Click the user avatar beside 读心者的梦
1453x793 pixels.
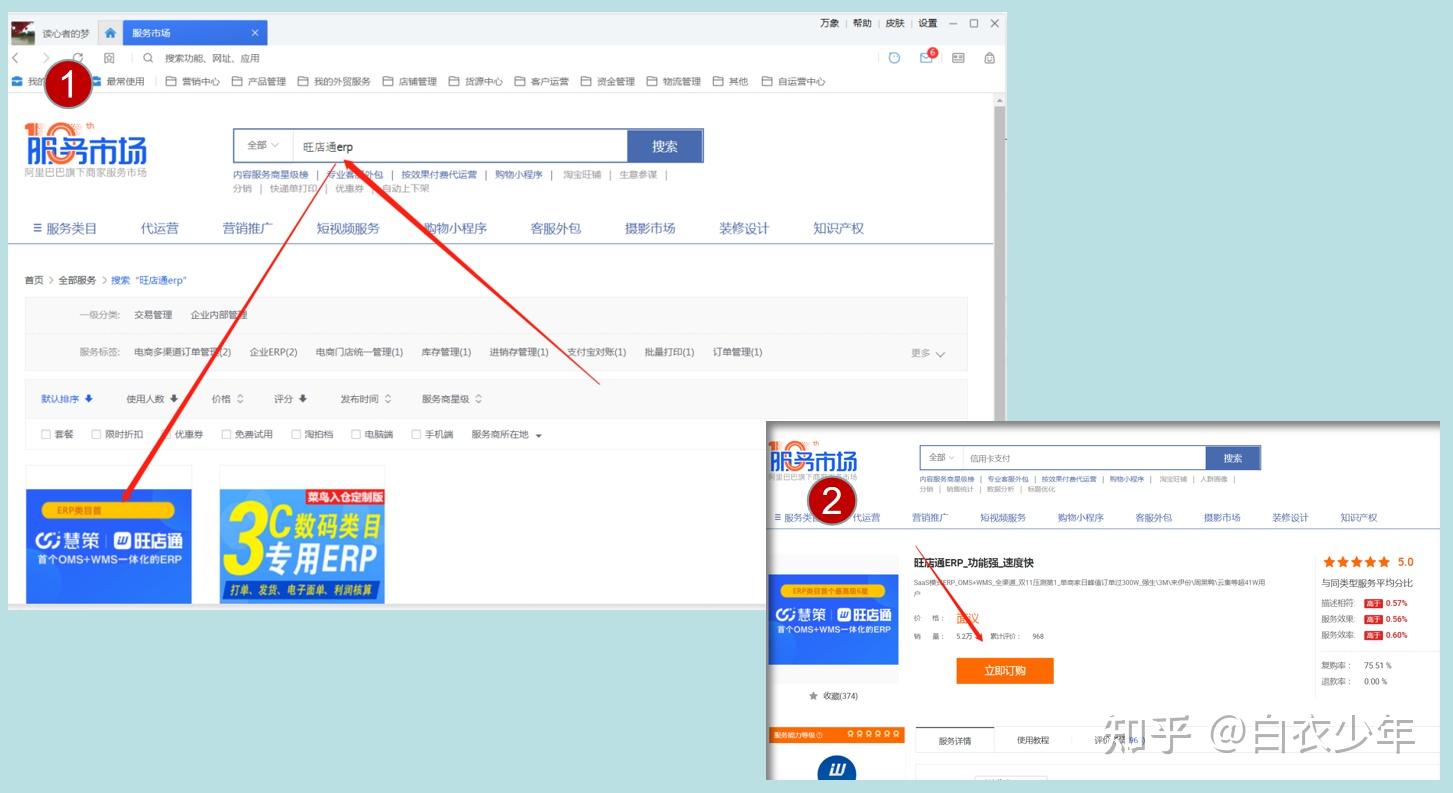pos(23,33)
